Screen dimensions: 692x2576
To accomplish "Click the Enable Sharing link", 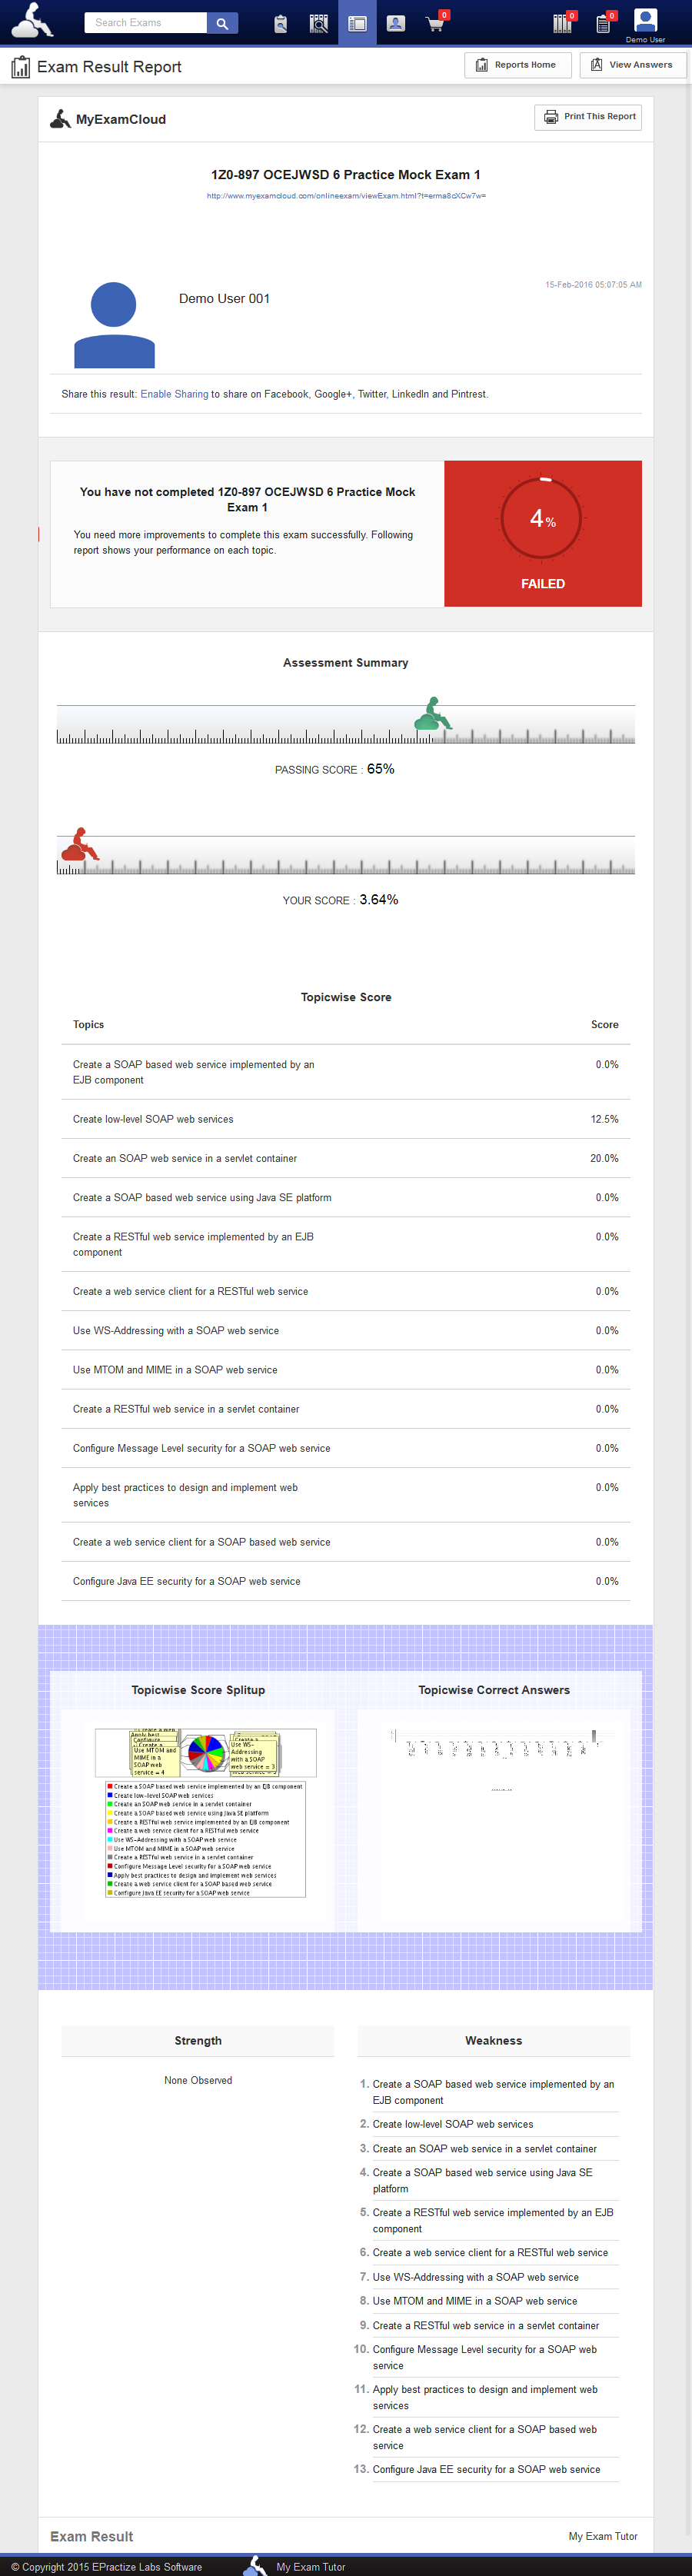I will pyautogui.click(x=174, y=394).
